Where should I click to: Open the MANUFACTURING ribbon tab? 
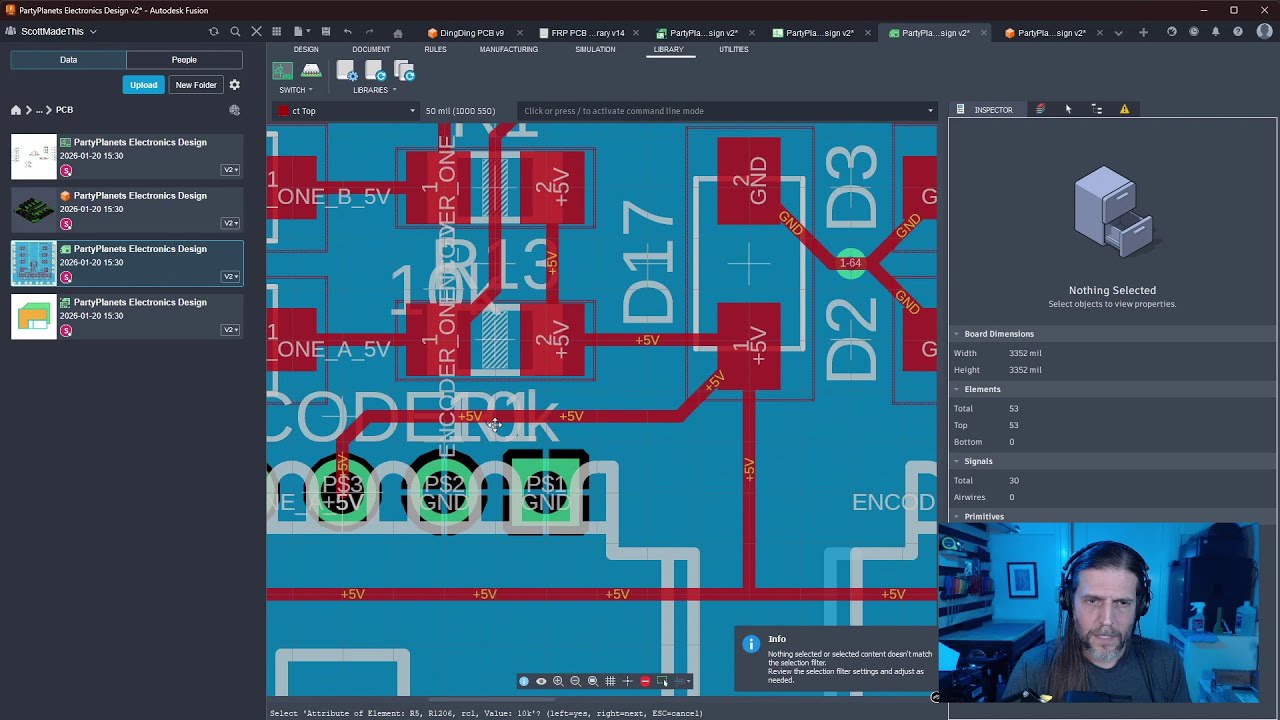(508, 49)
